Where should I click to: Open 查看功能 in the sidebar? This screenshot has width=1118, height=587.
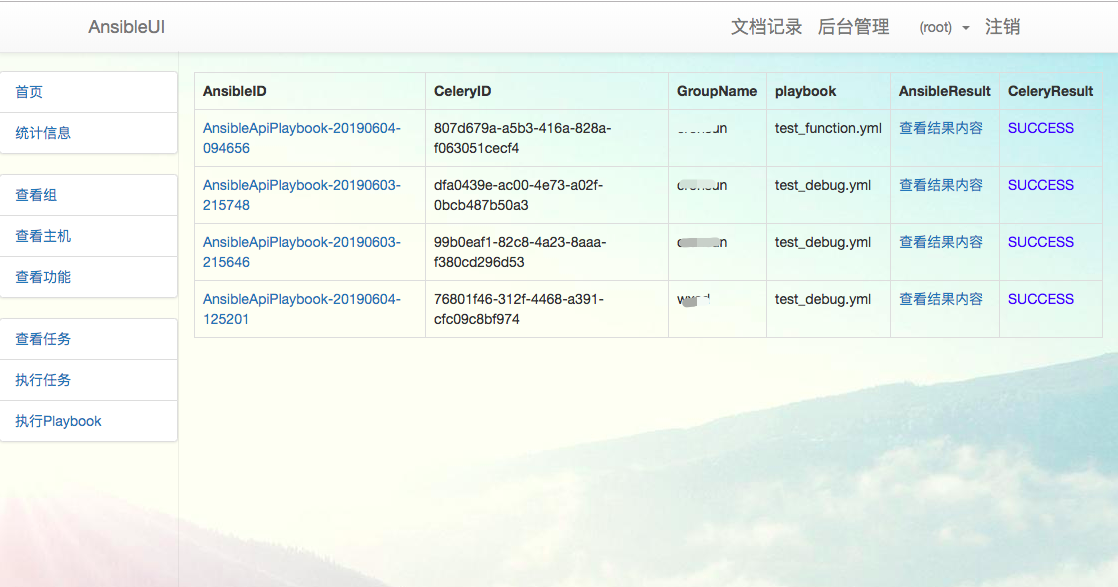[x=88, y=277]
